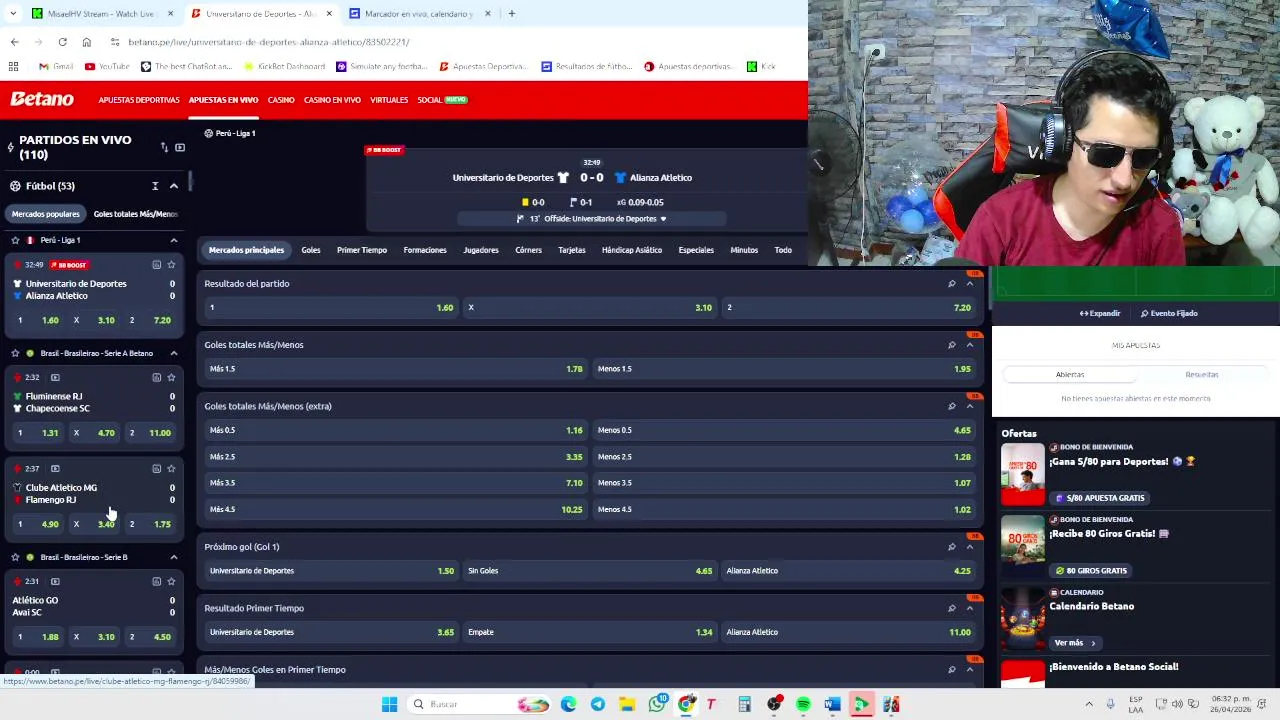The width and height of the screenshot is (1280, 720).
Task: Click pin icon on Resultado del partido
Action: (951, 284)
